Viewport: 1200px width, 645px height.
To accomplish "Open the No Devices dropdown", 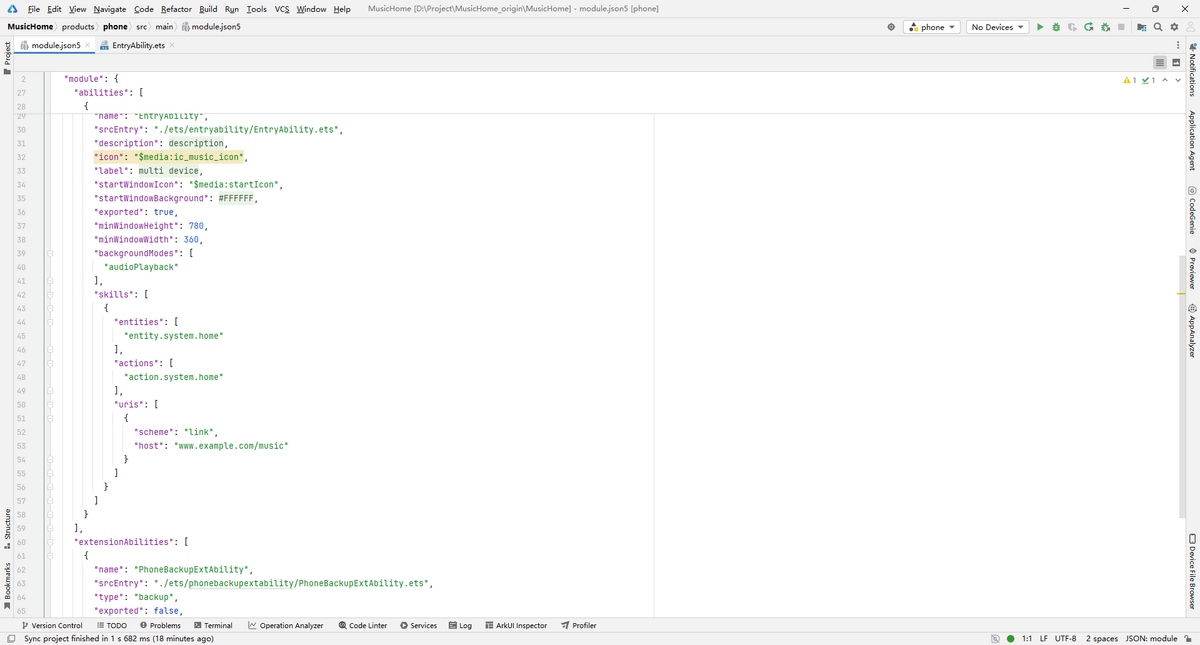I will [x=999, y=27].
